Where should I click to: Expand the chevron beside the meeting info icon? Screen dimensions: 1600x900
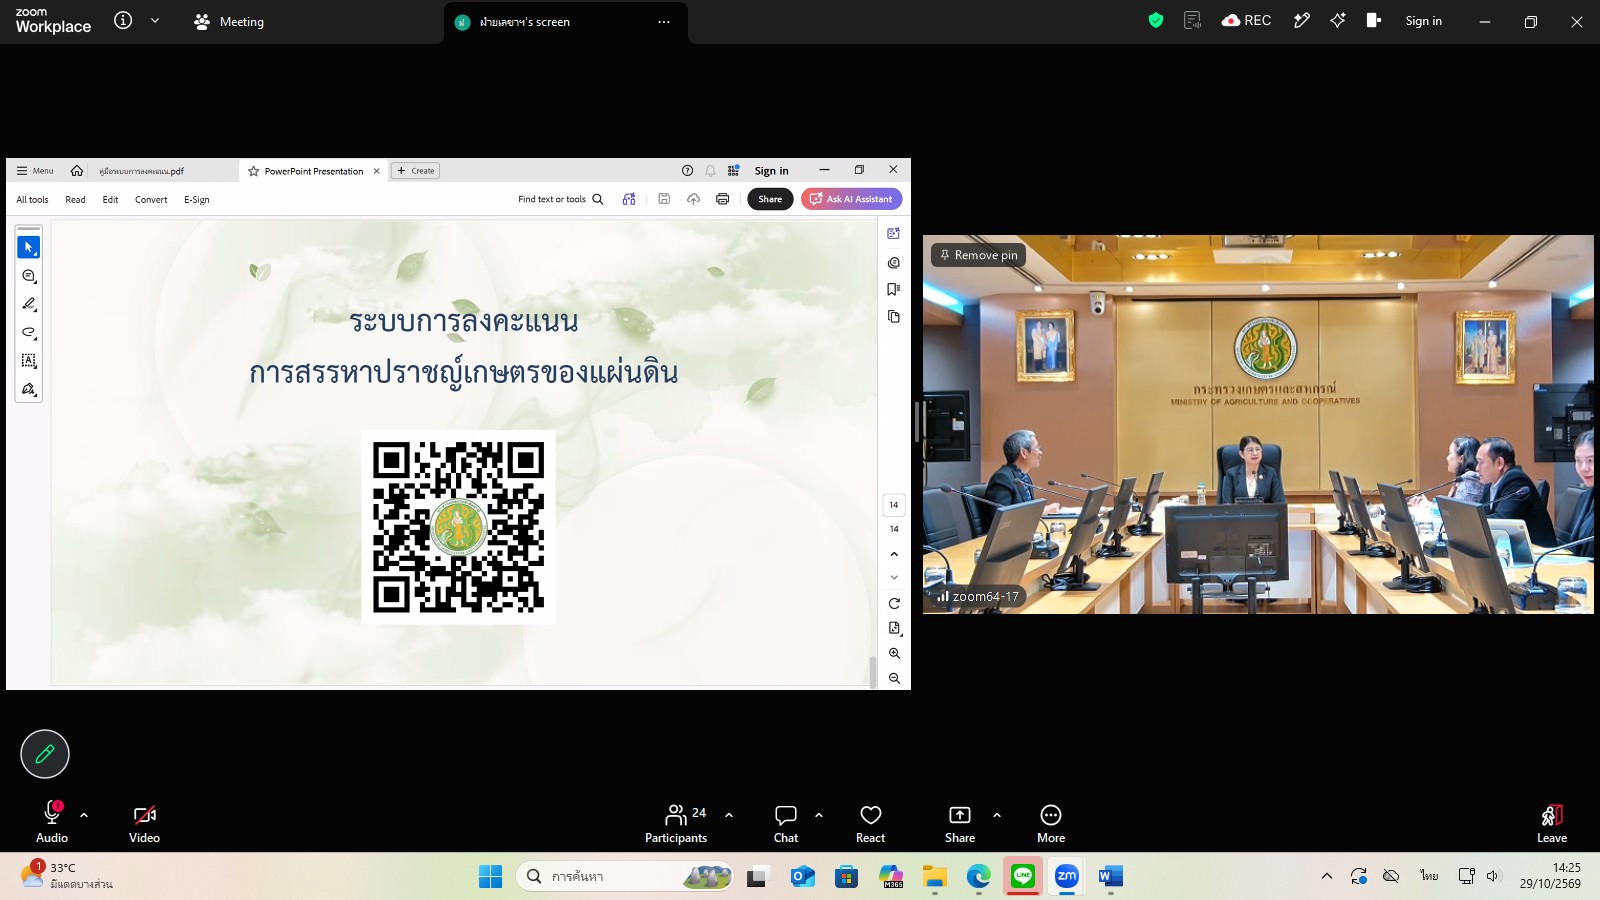coord(155,20)
